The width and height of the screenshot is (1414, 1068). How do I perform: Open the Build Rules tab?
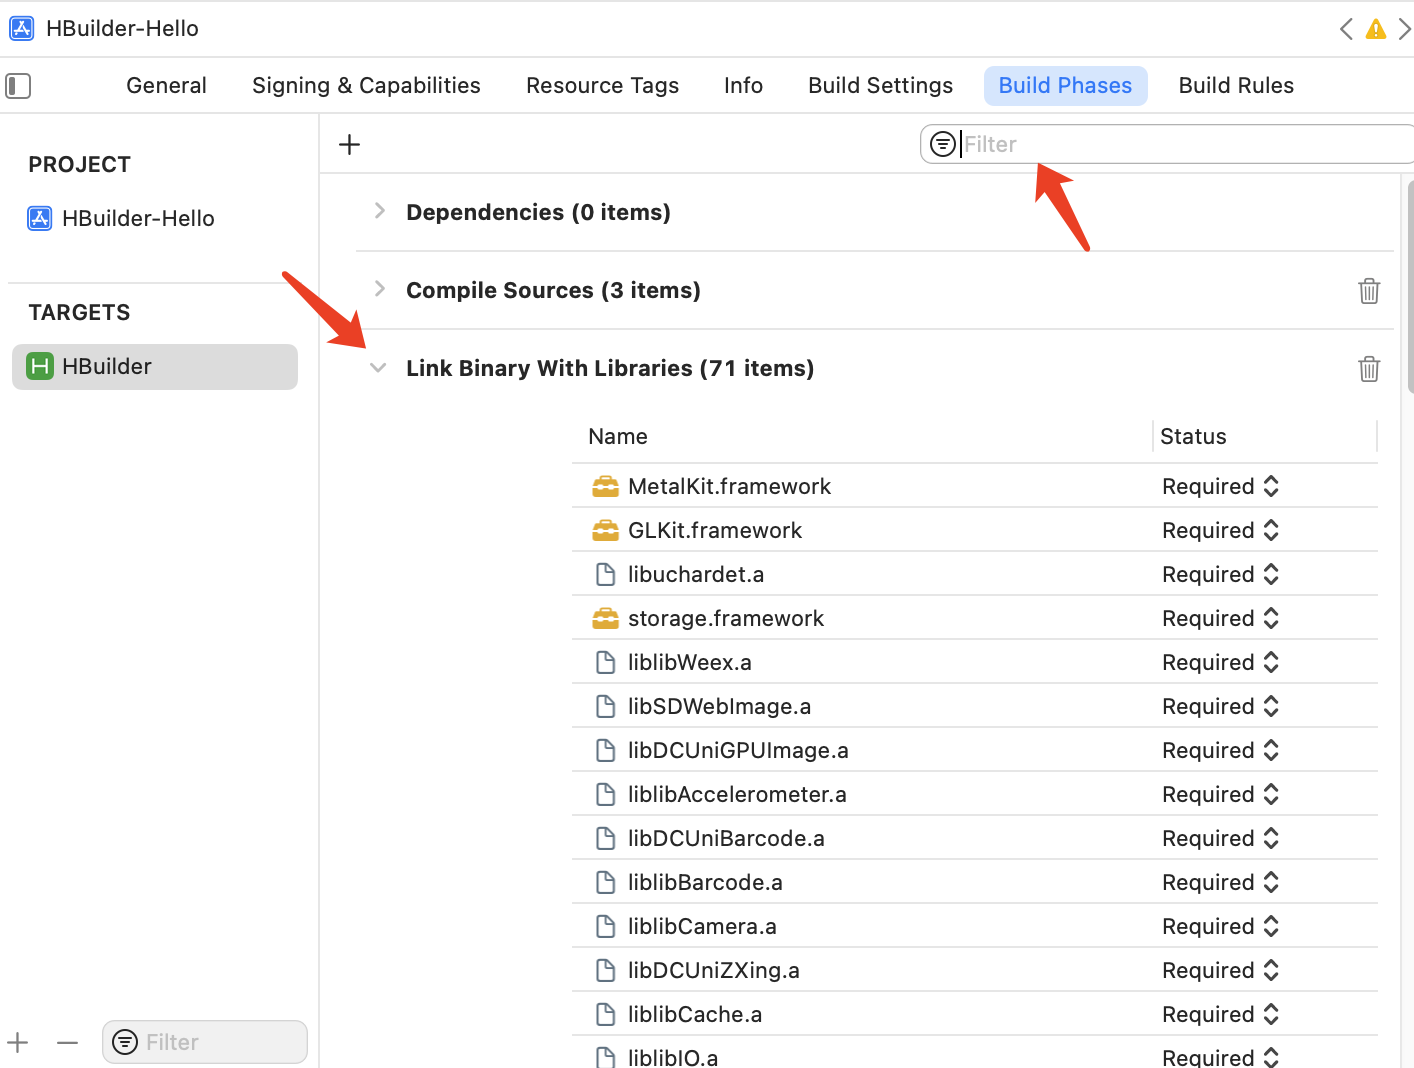pos(1236,86)
